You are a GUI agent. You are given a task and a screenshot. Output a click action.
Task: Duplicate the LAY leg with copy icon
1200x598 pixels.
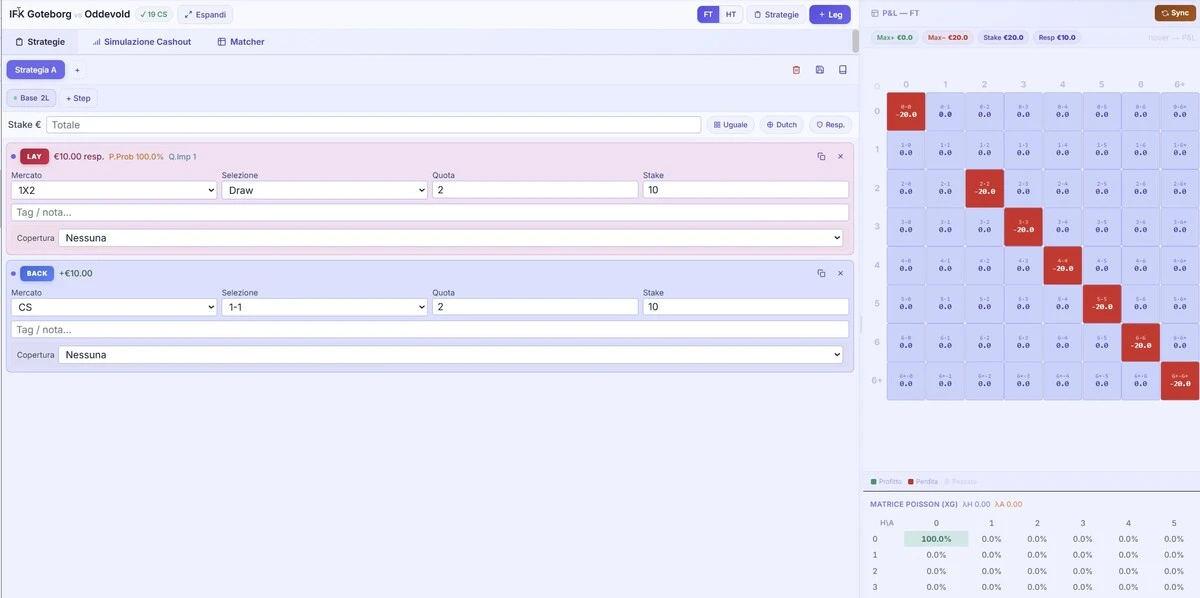821,157
